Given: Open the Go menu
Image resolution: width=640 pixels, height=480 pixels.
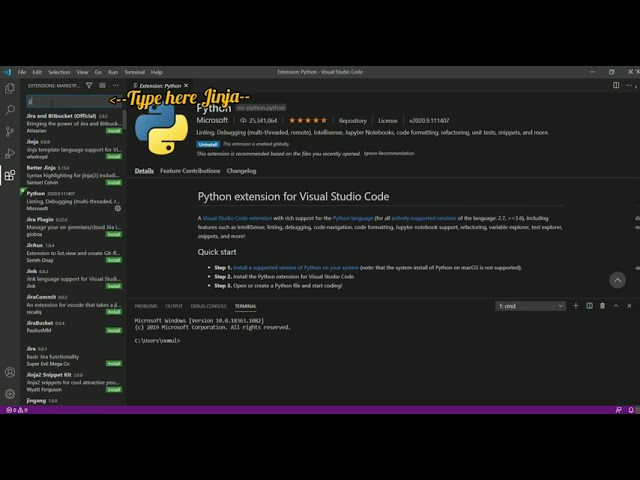Looking at the screenshot, I should pyautogui.click(x=98, y=72).
